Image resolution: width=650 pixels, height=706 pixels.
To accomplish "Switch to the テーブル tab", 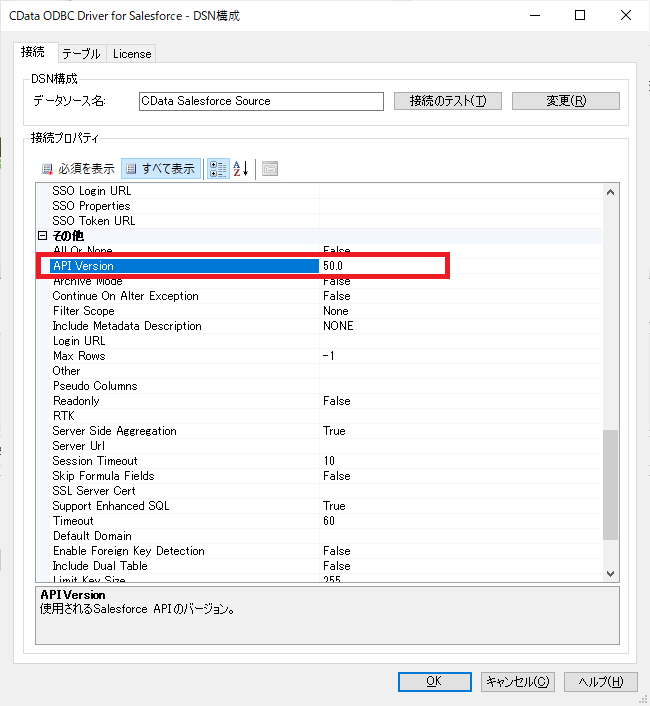I will [x=81, y=54].
